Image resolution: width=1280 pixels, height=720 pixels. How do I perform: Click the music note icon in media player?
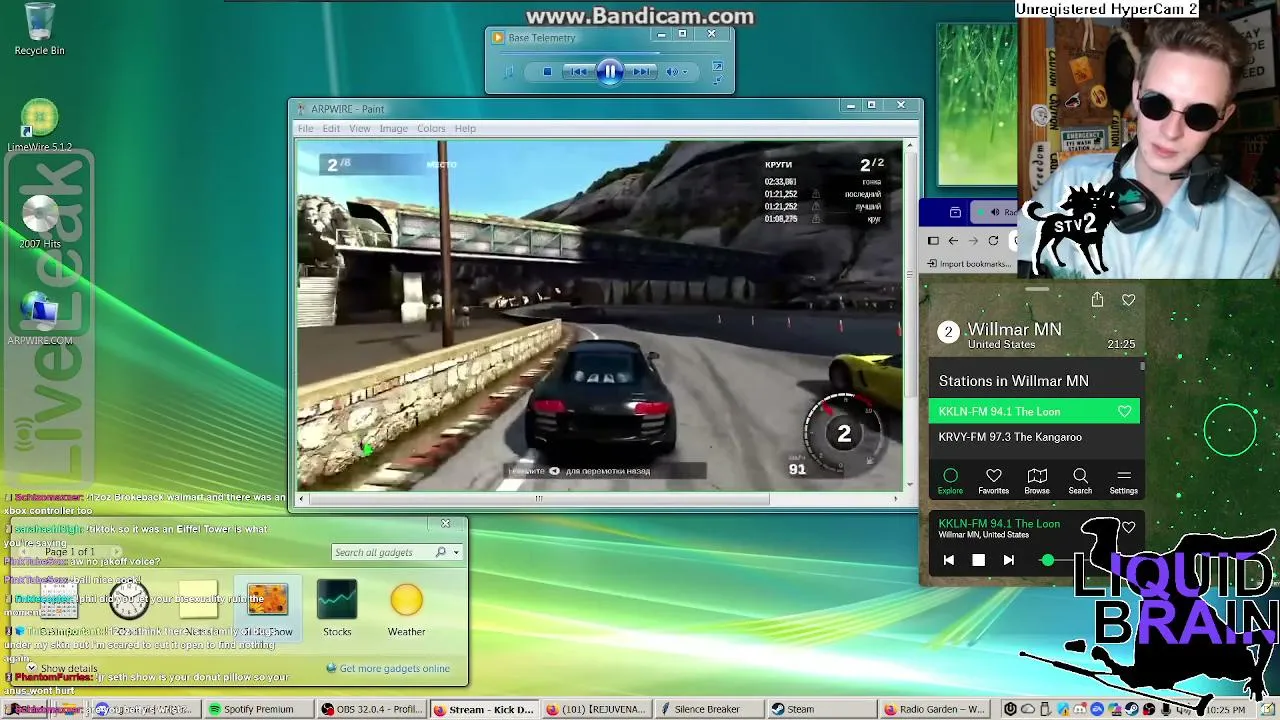[x=508, y=72]
